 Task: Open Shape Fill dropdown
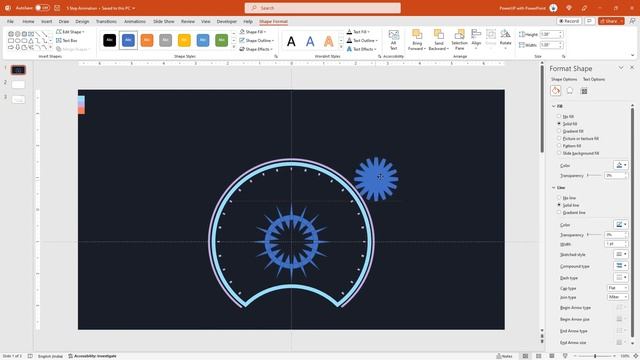[253, 31]
